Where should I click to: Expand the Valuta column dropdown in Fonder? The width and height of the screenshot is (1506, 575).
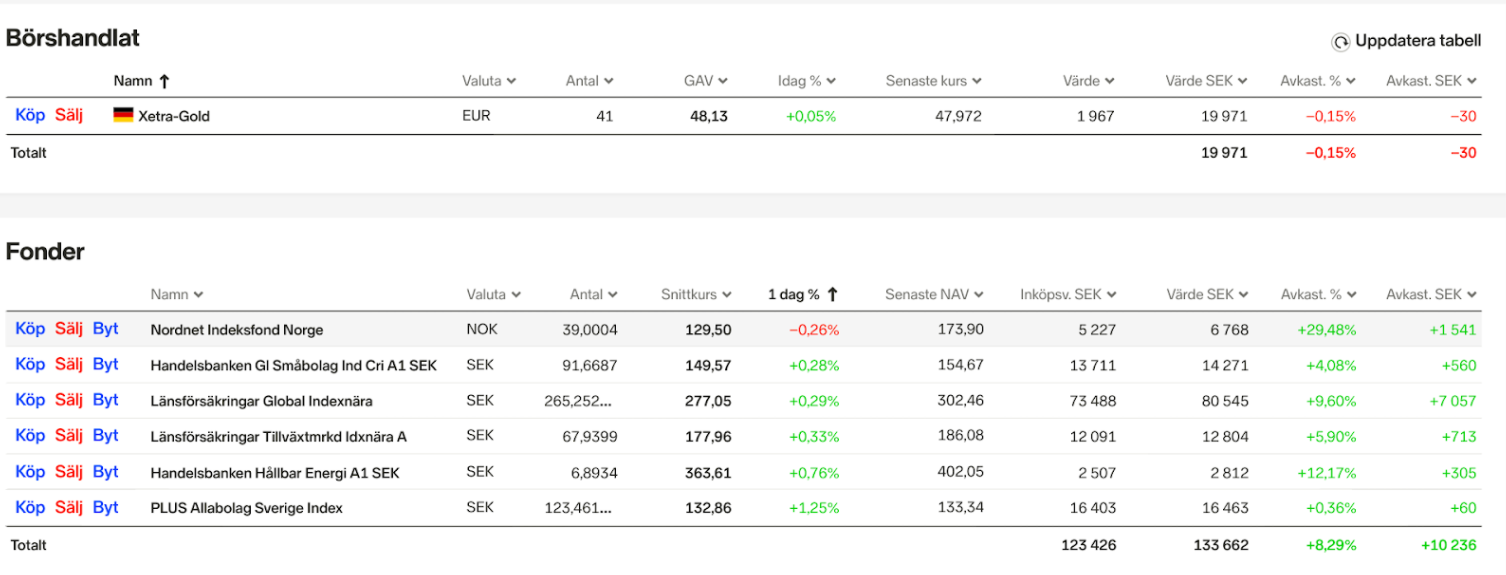point(516,295)
